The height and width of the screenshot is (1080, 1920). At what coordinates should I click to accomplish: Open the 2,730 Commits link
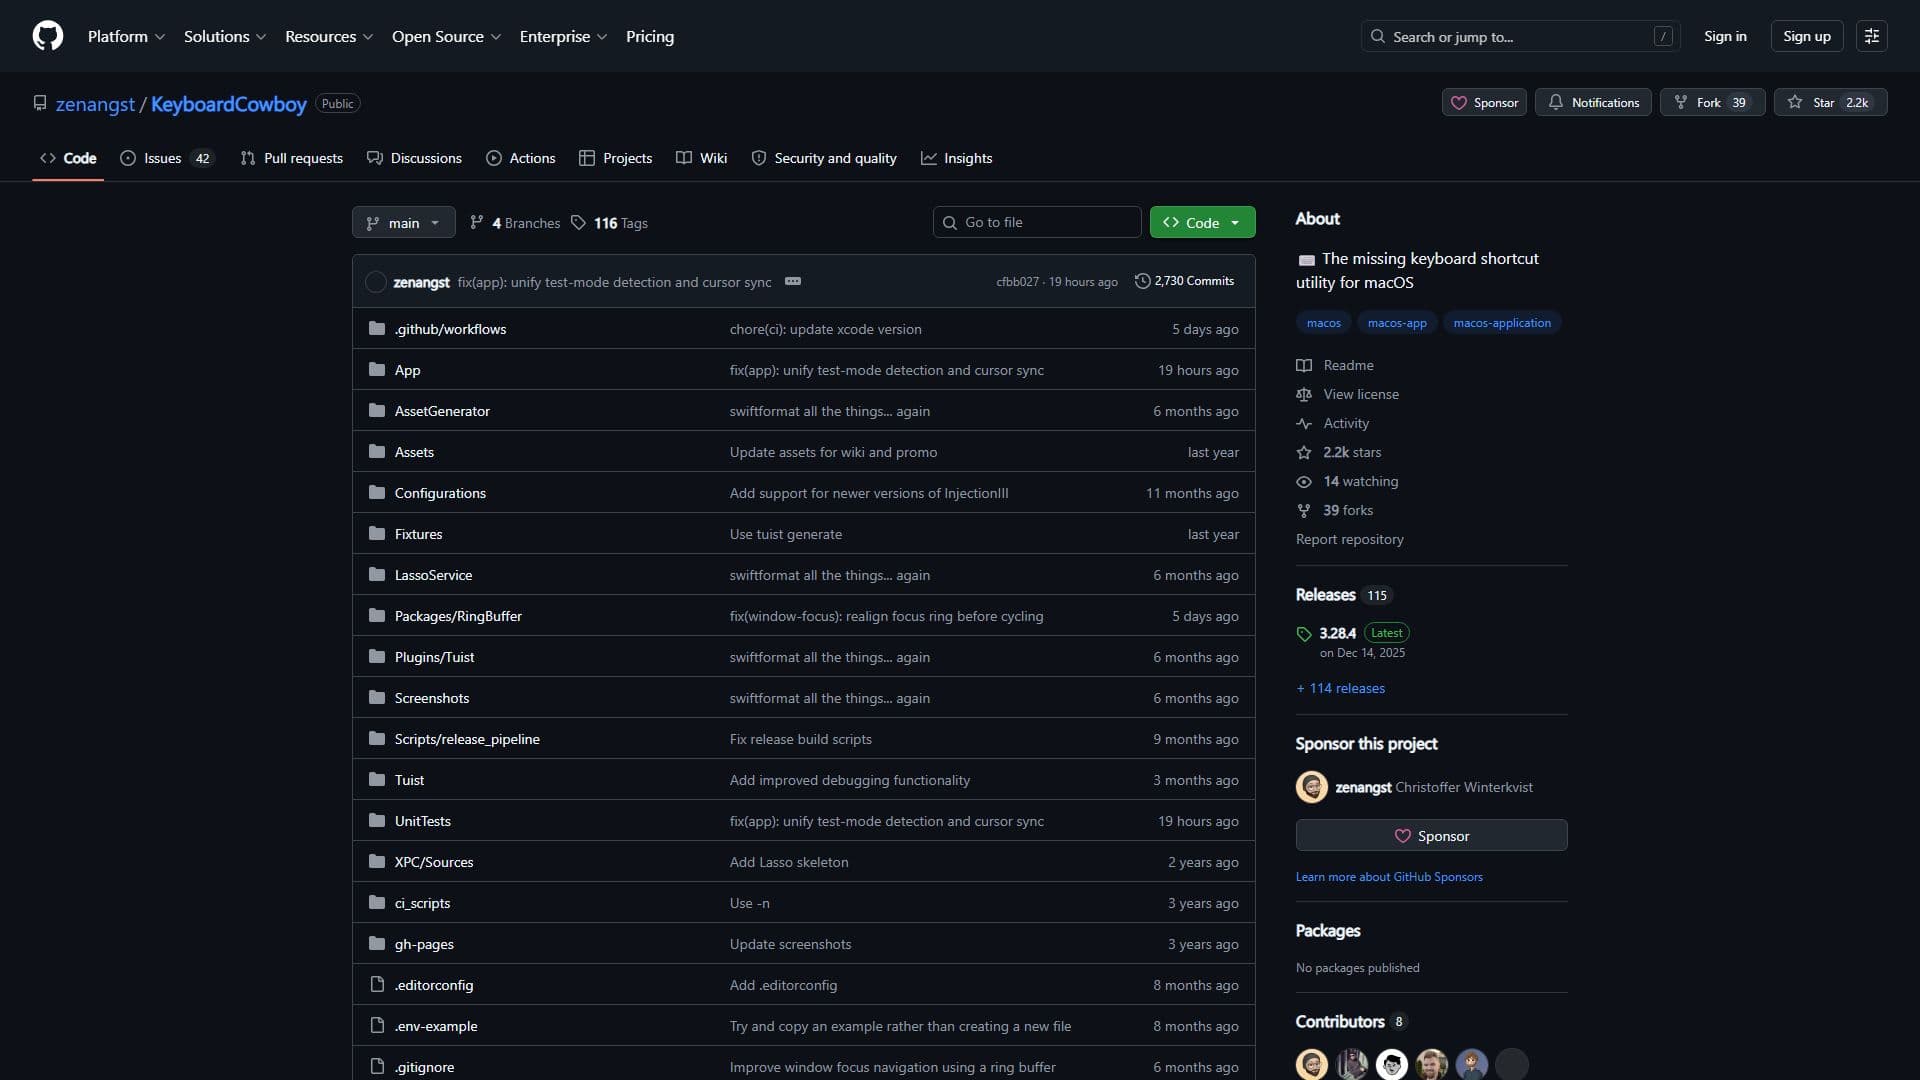(1184, 282)
